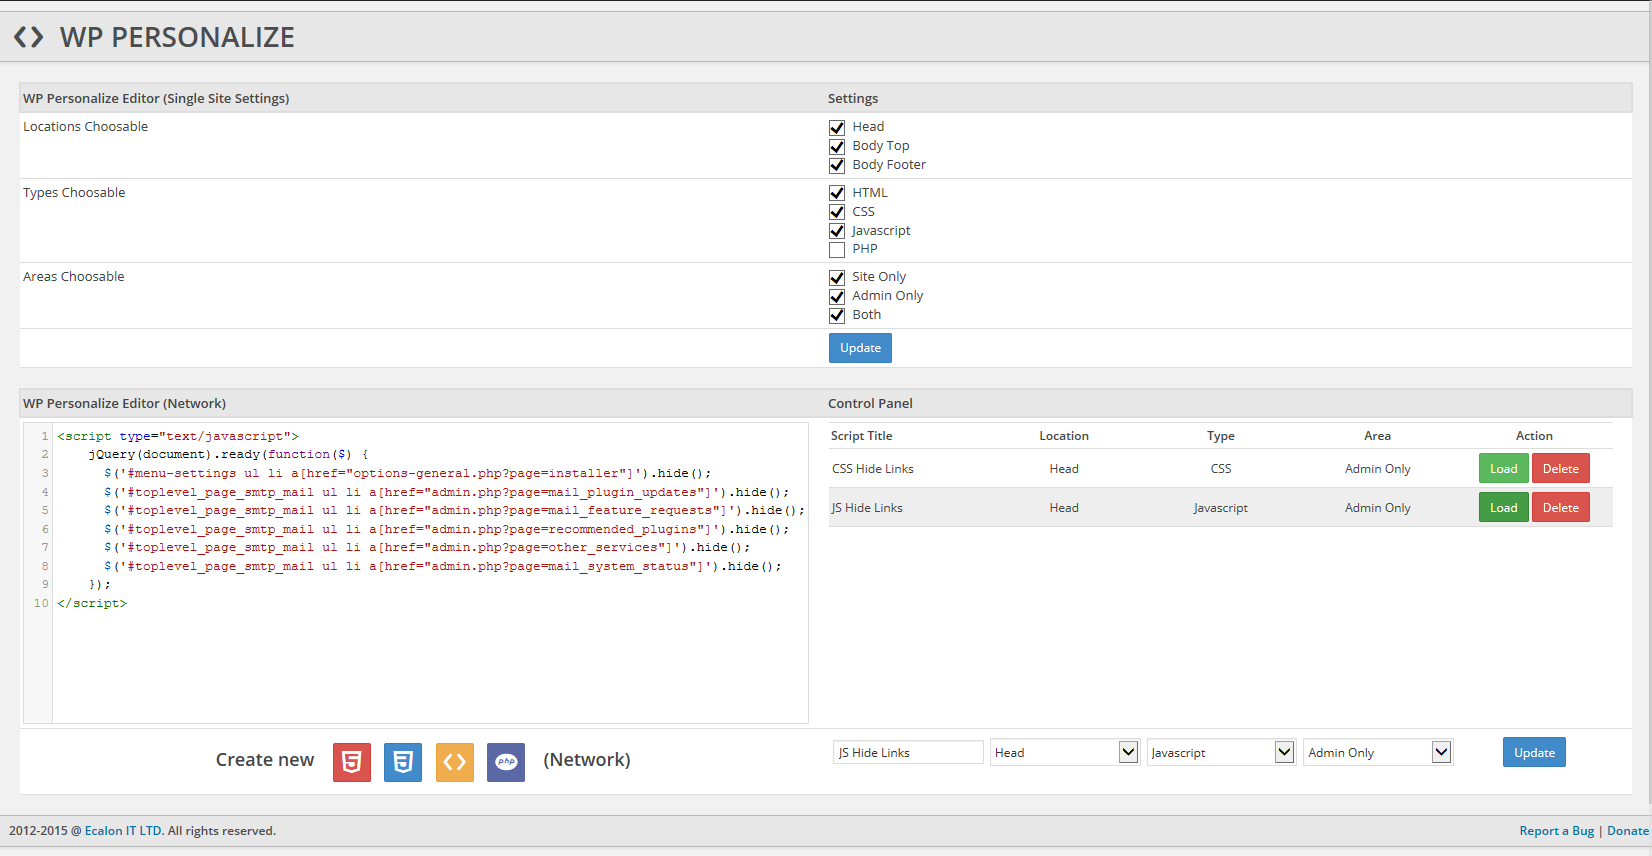
Task: Click the jQuery document ready line
Action: click(228, 455)
